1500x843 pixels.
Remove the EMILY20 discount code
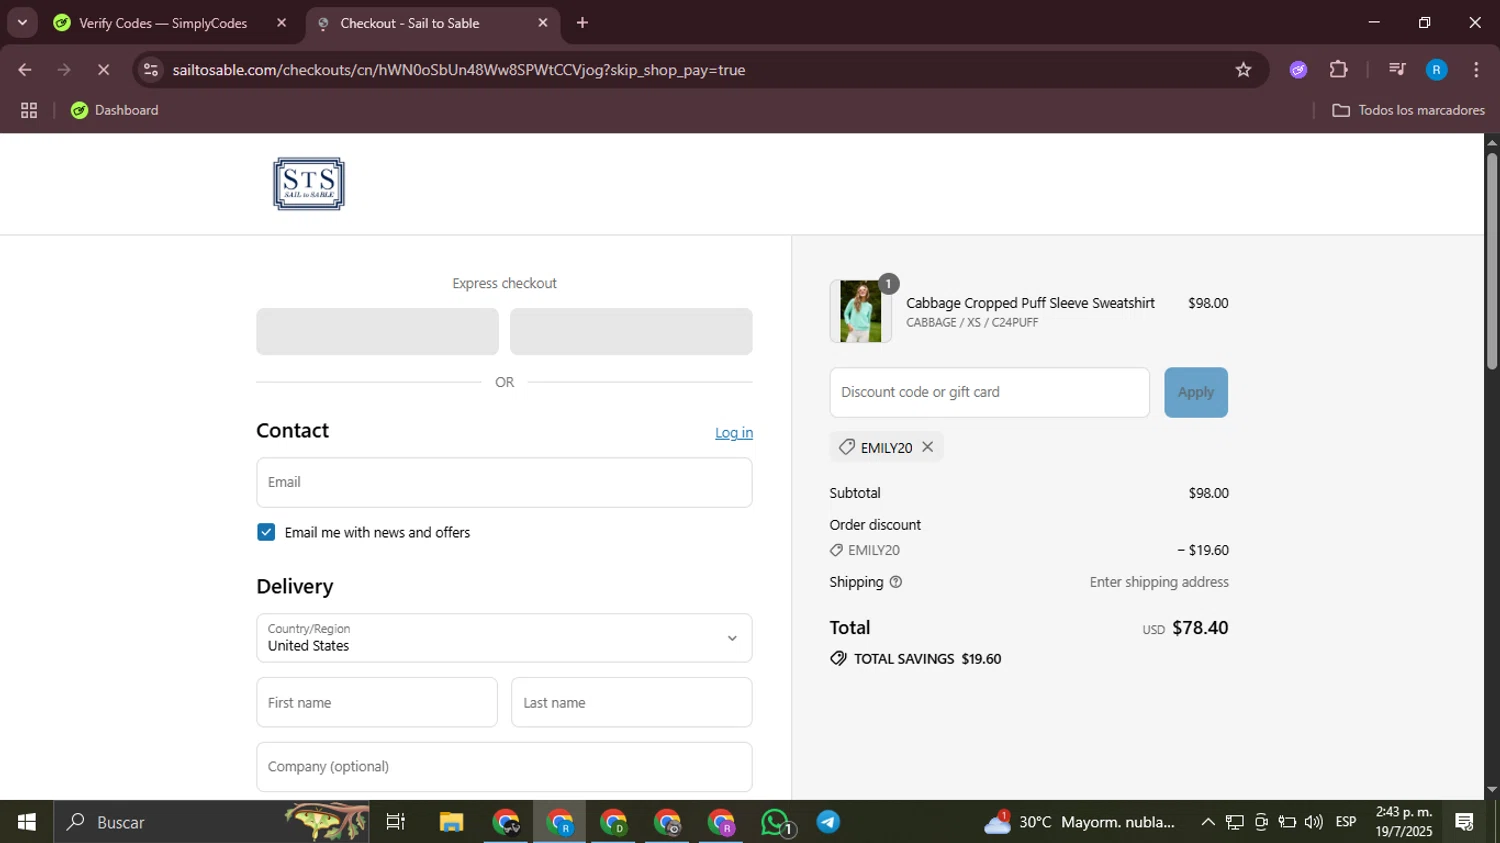tap(928, 447)
